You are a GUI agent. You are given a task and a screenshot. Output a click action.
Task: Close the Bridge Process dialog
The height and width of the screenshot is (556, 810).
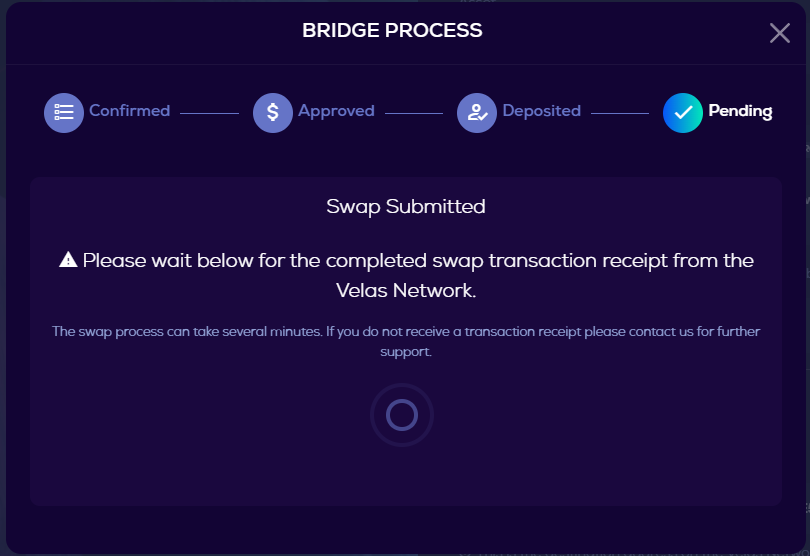[x=780, y=33]
